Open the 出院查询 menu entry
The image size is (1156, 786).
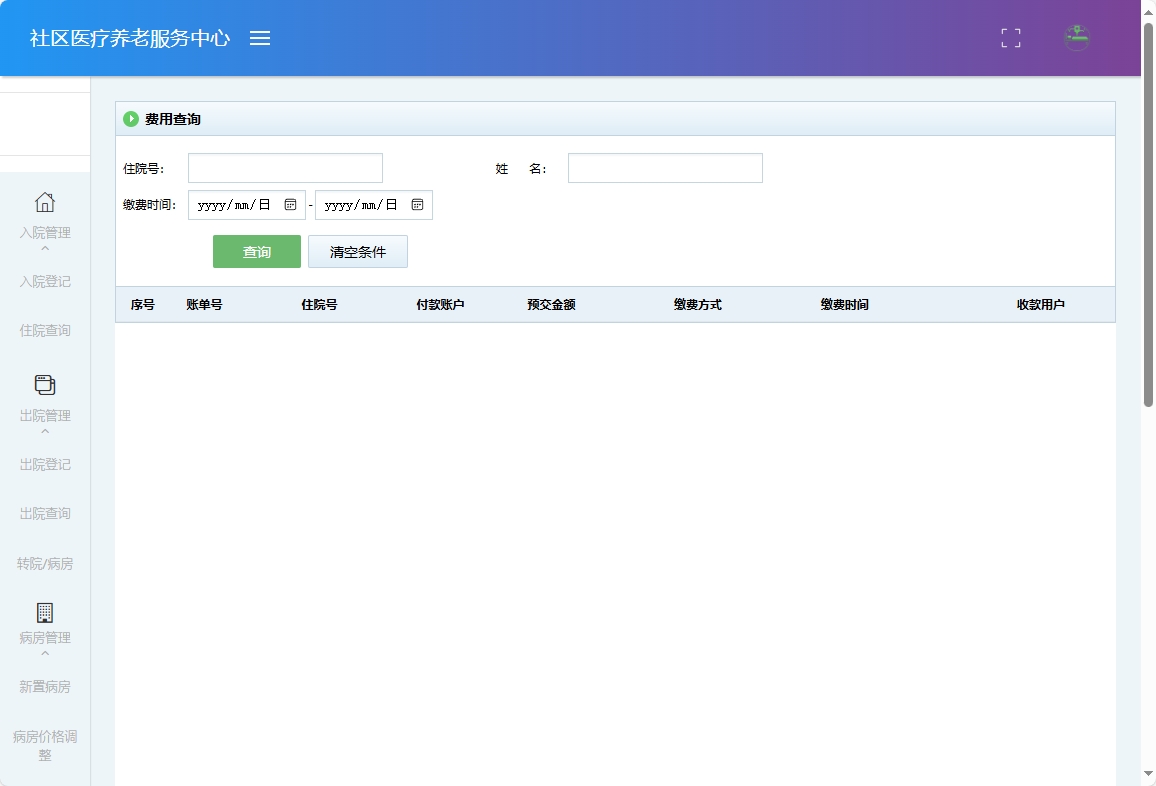tap(44, 513)
